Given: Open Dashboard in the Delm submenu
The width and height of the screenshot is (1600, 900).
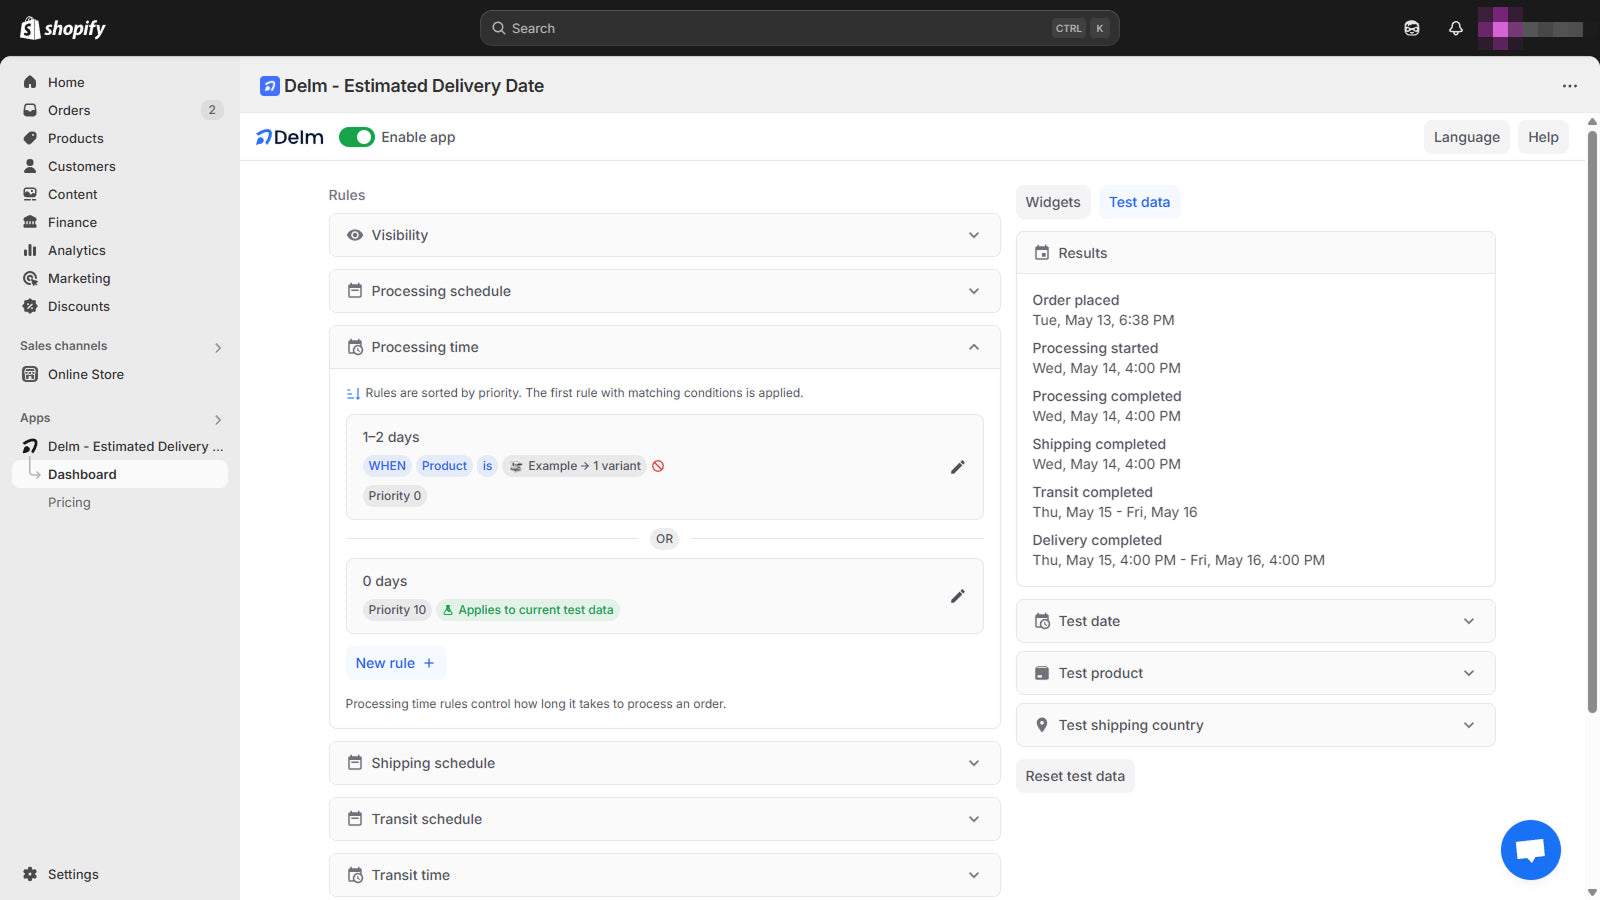Looking at the screenshot, I should click(x=120, y=474).
